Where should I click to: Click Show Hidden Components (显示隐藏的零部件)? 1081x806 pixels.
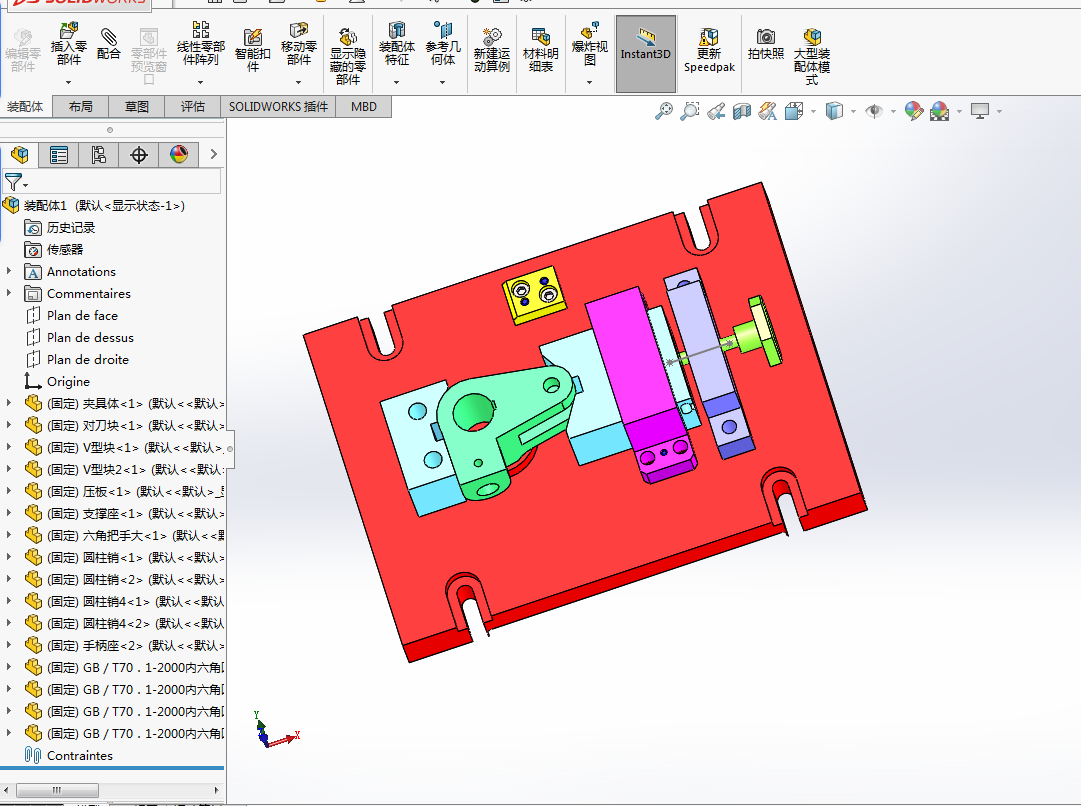(x=348, y=57)
